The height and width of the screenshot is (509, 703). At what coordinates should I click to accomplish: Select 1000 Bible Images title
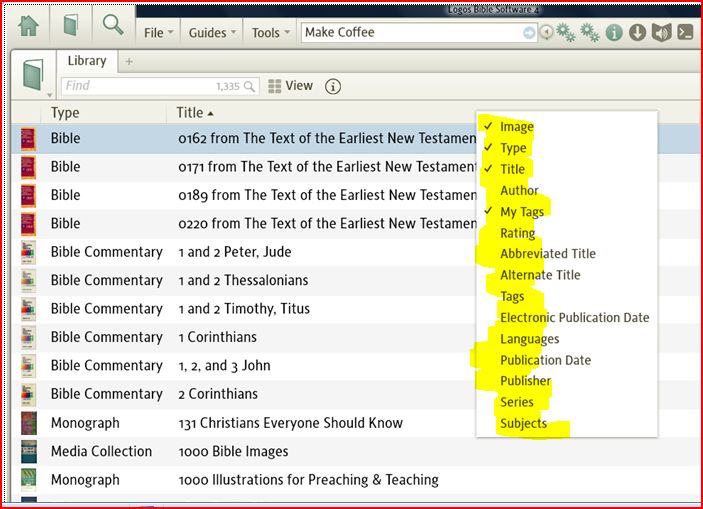[233, 451]
